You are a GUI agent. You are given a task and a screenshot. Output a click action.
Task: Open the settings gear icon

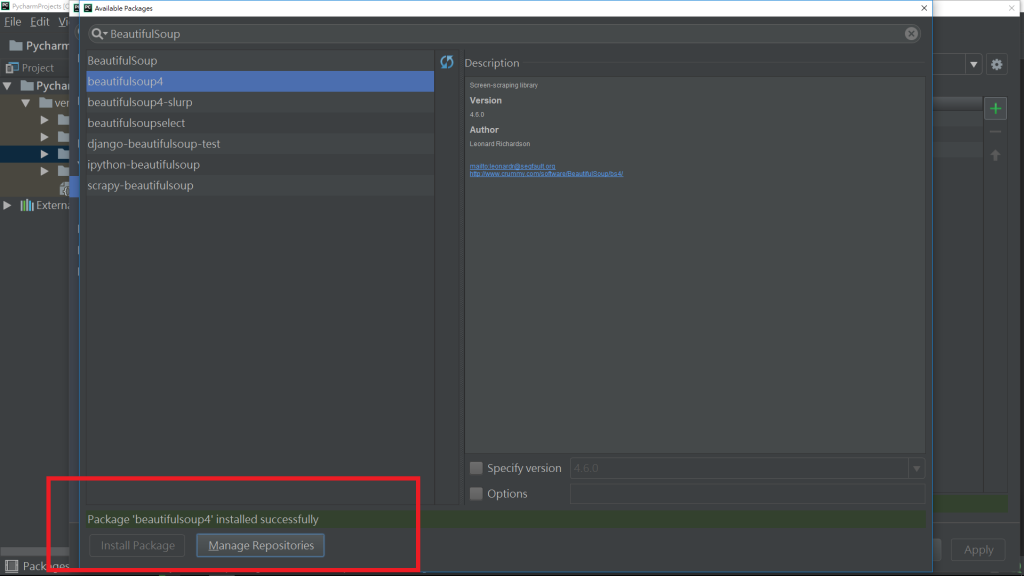click(997, 64)
